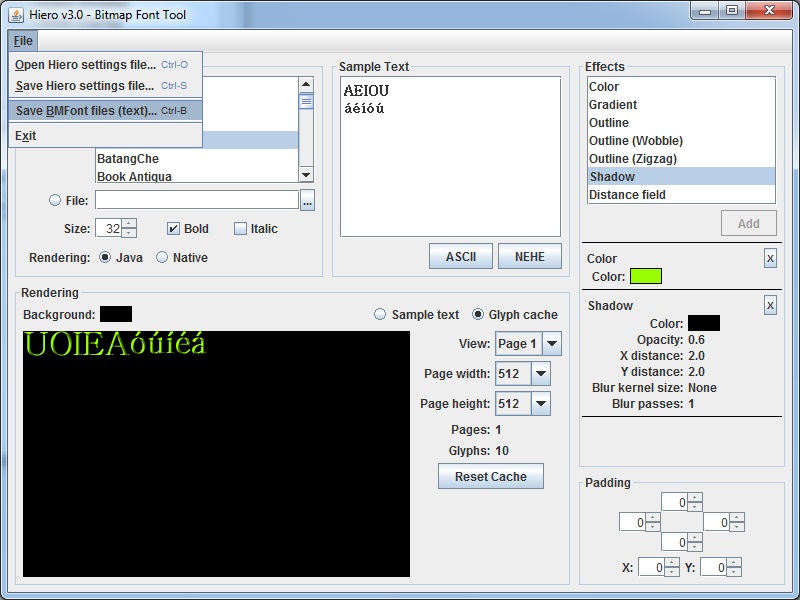Click the Reset Cache button
The width and height of the screenshot is (800, 600).
click(x=491, y=476)
